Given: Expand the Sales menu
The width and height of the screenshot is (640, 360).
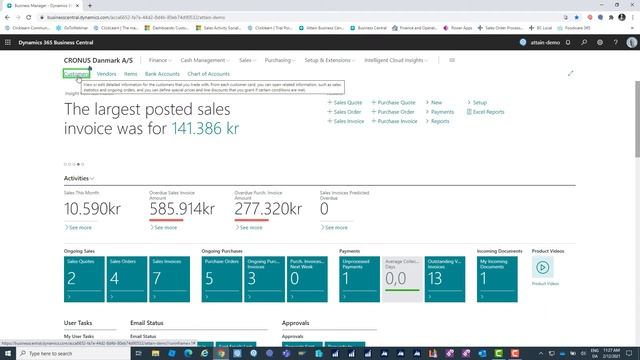Looking at the screenshot, I should pos(247,60).
